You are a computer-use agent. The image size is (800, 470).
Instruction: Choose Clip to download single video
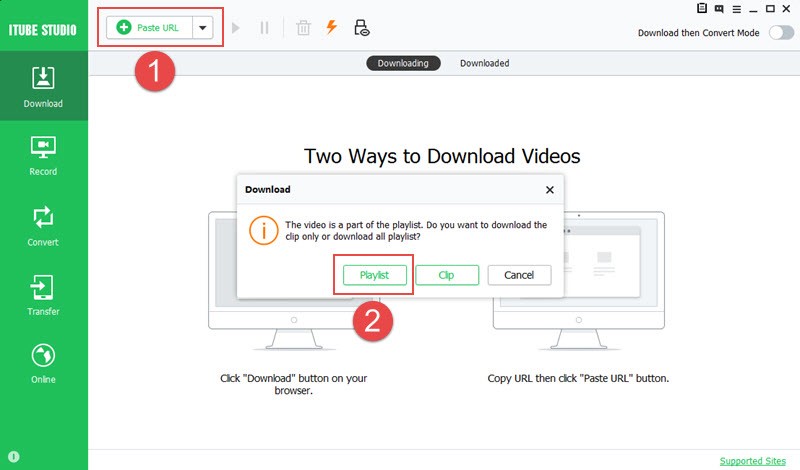447,275
